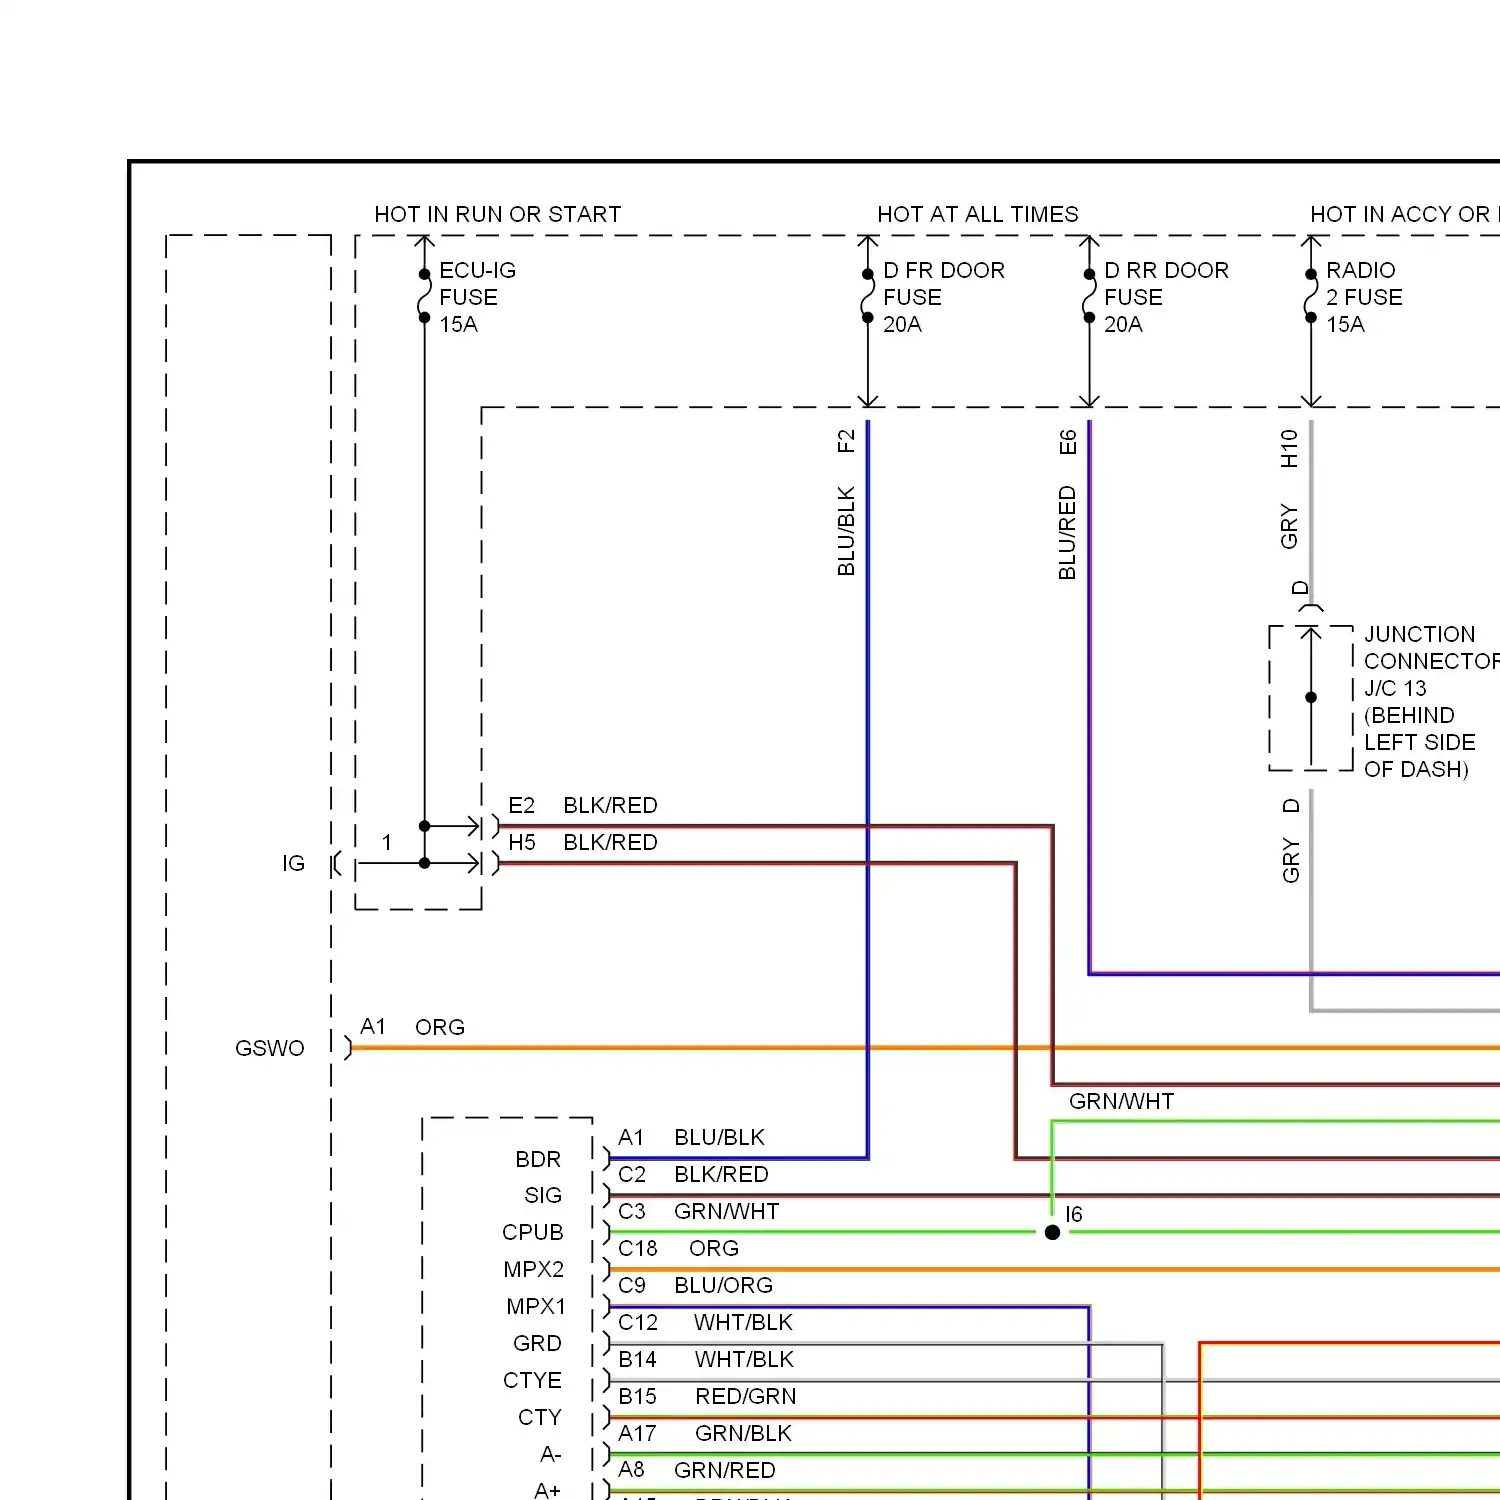Image resolution: width=1500 pixels, height=1500 pixels.
Task: Click the A8 GRN/RED connector label
Action: [x=697, y=1470]
